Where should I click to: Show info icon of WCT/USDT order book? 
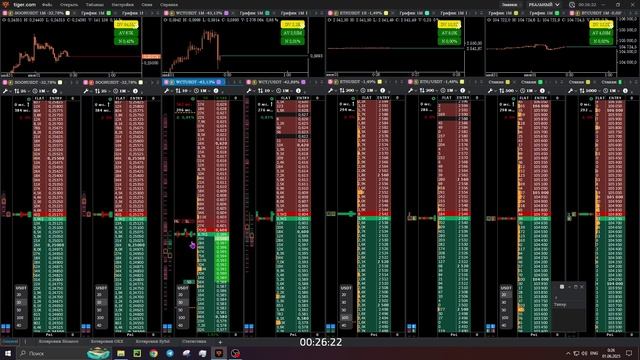298,91
